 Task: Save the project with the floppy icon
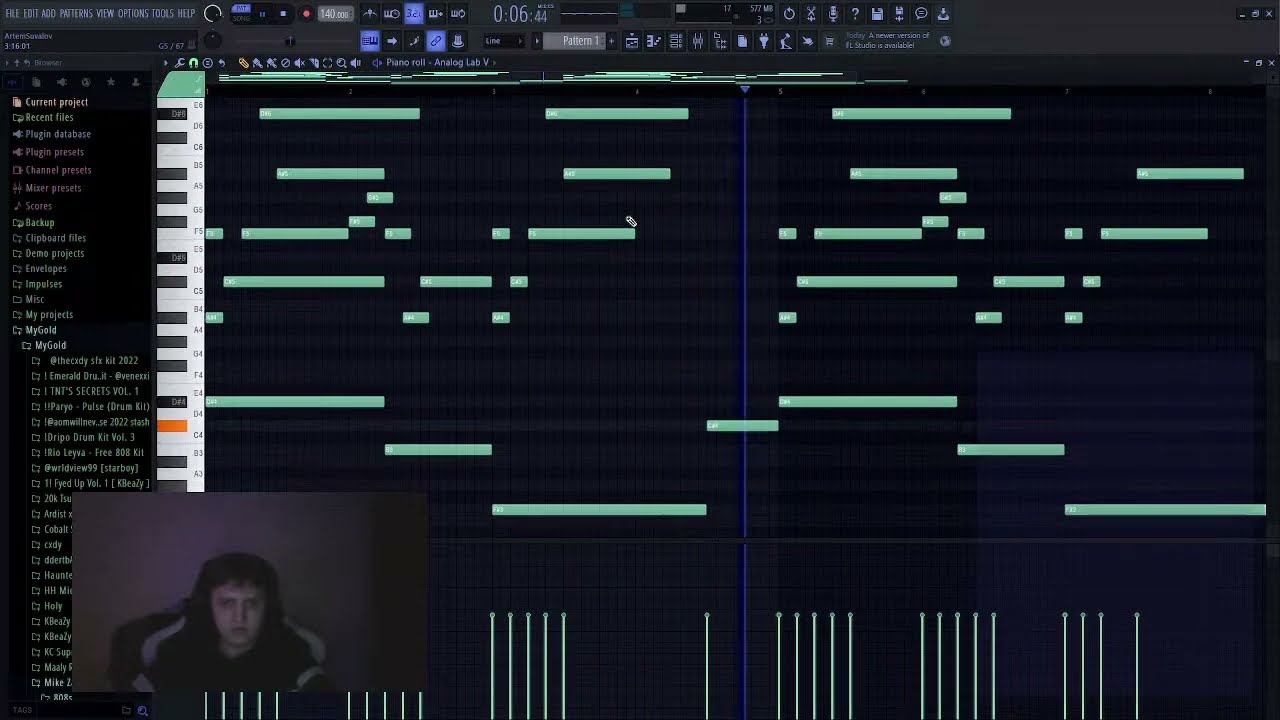pyautogui.click(x=877, y=14)
